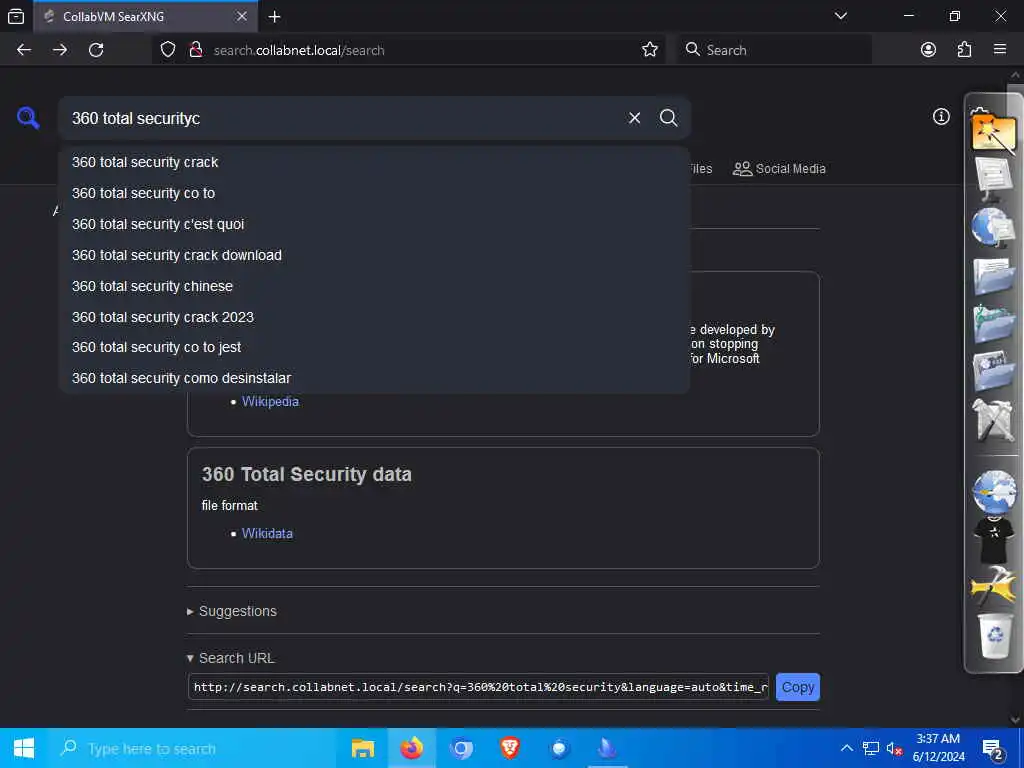This screenshot has height=768, width=1024.
Task: Click the monitor document dock icon
Action: (993, 178)
